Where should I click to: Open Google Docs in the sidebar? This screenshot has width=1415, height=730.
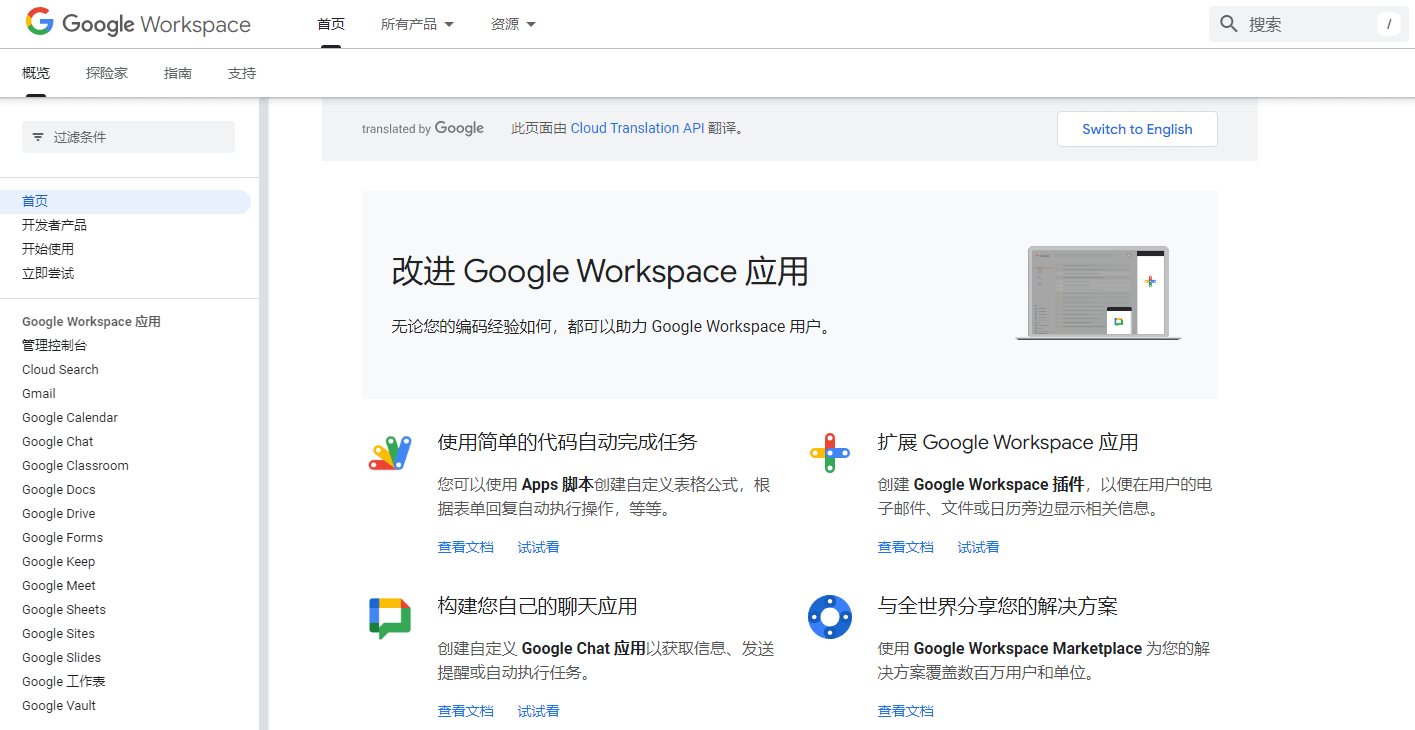coord(59,489)
